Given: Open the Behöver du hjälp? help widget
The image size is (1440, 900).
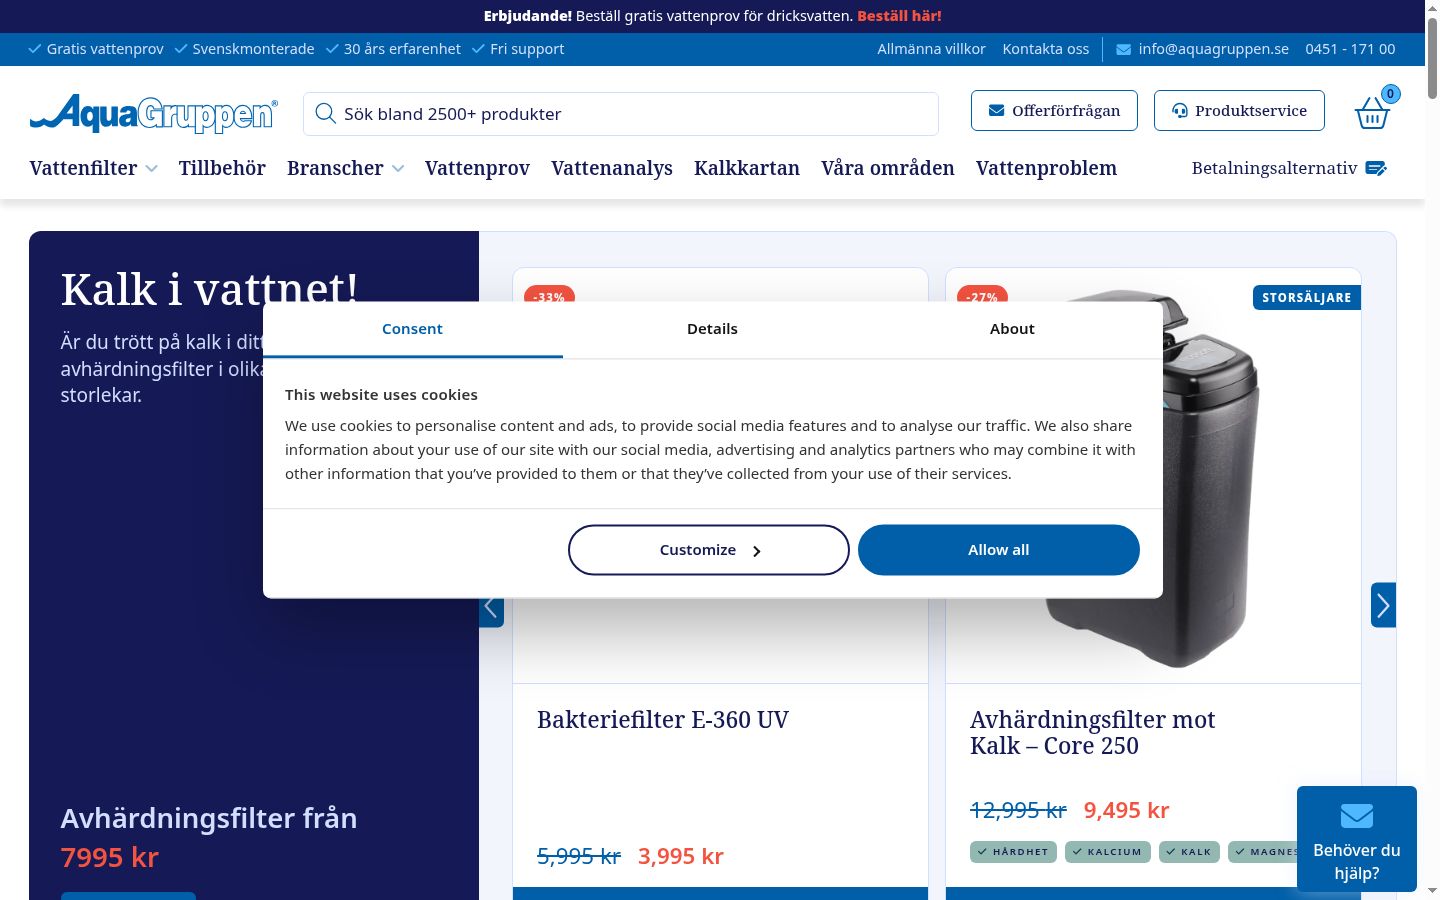Looking at the screenshot, I should [x=1357, y=838].
